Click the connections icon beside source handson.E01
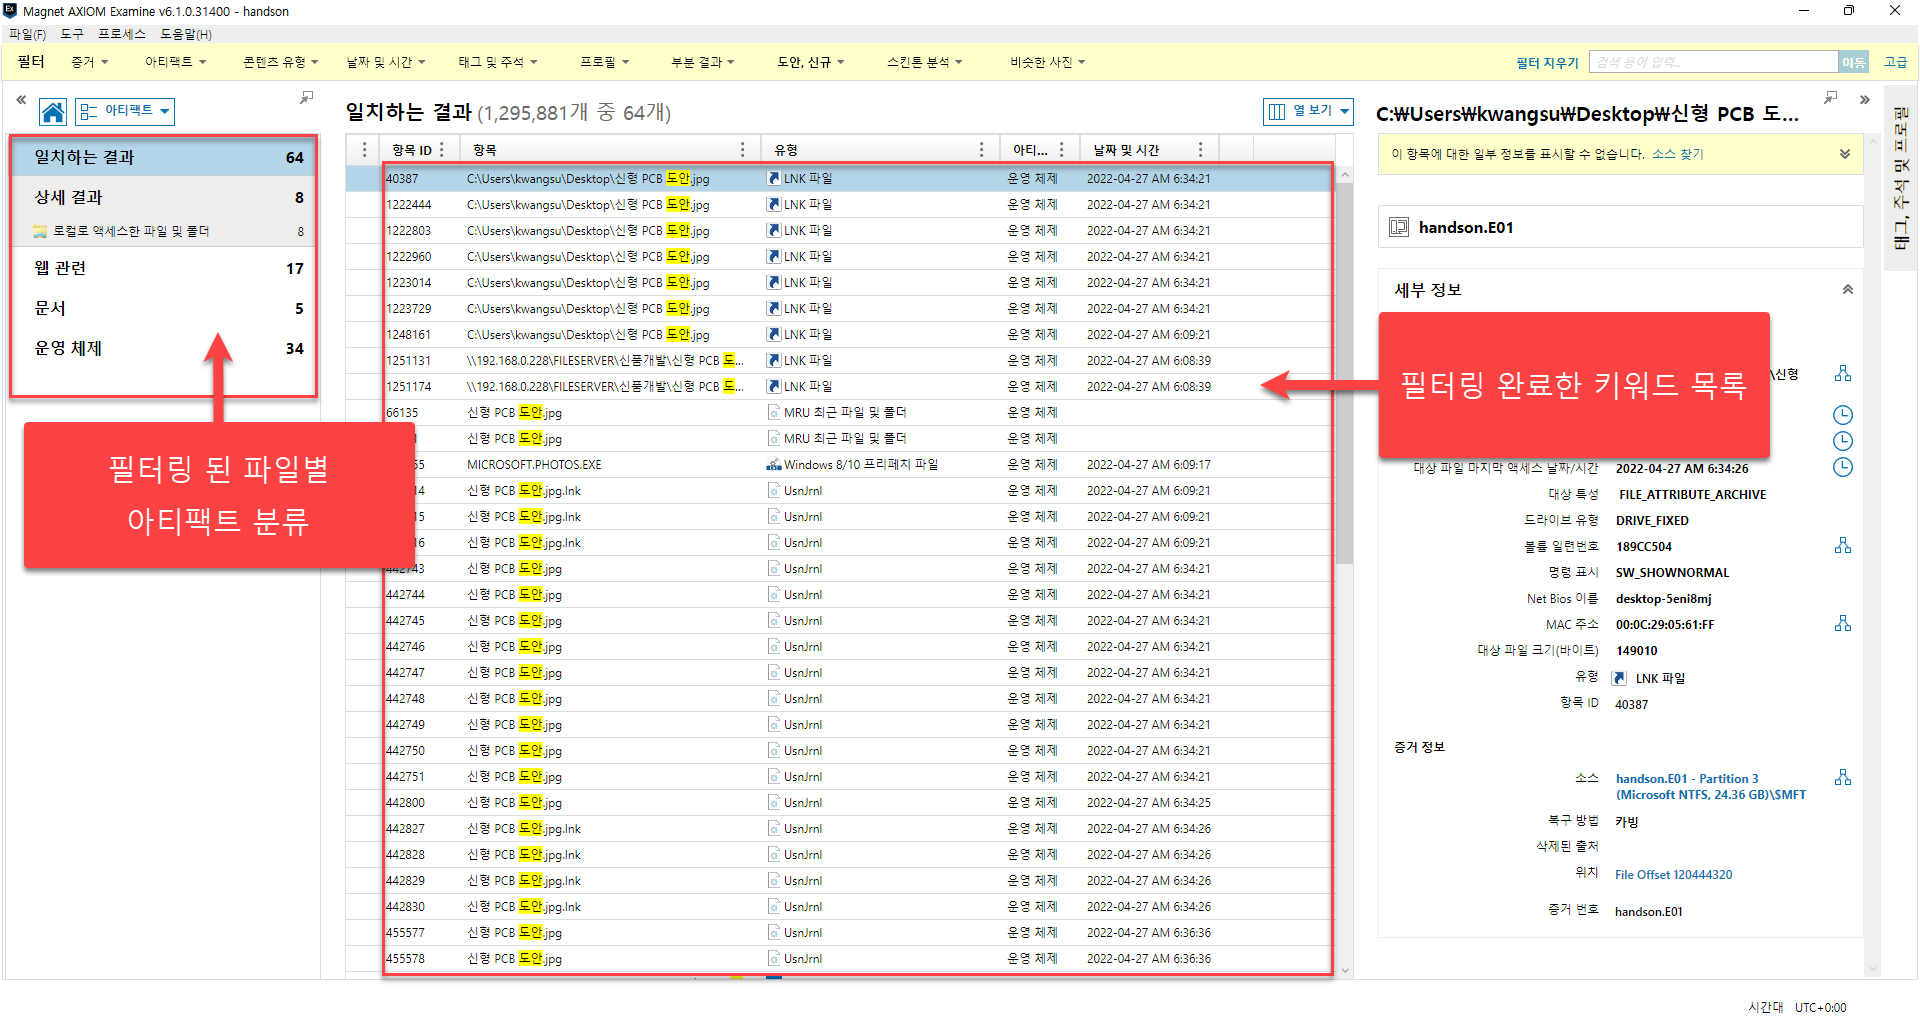Image resolution: width=1920 pixels, height=1032 pixels. point(1842,778)
